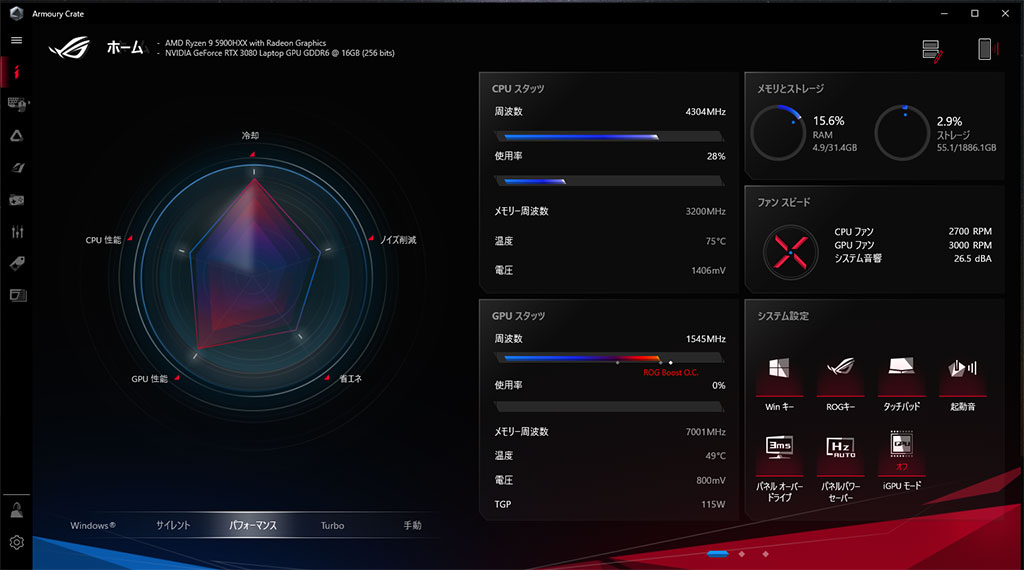The width and height of the screenshot is (1024, 570).
Task: Open the settings gear icon
Action: [x=17, y=543]
